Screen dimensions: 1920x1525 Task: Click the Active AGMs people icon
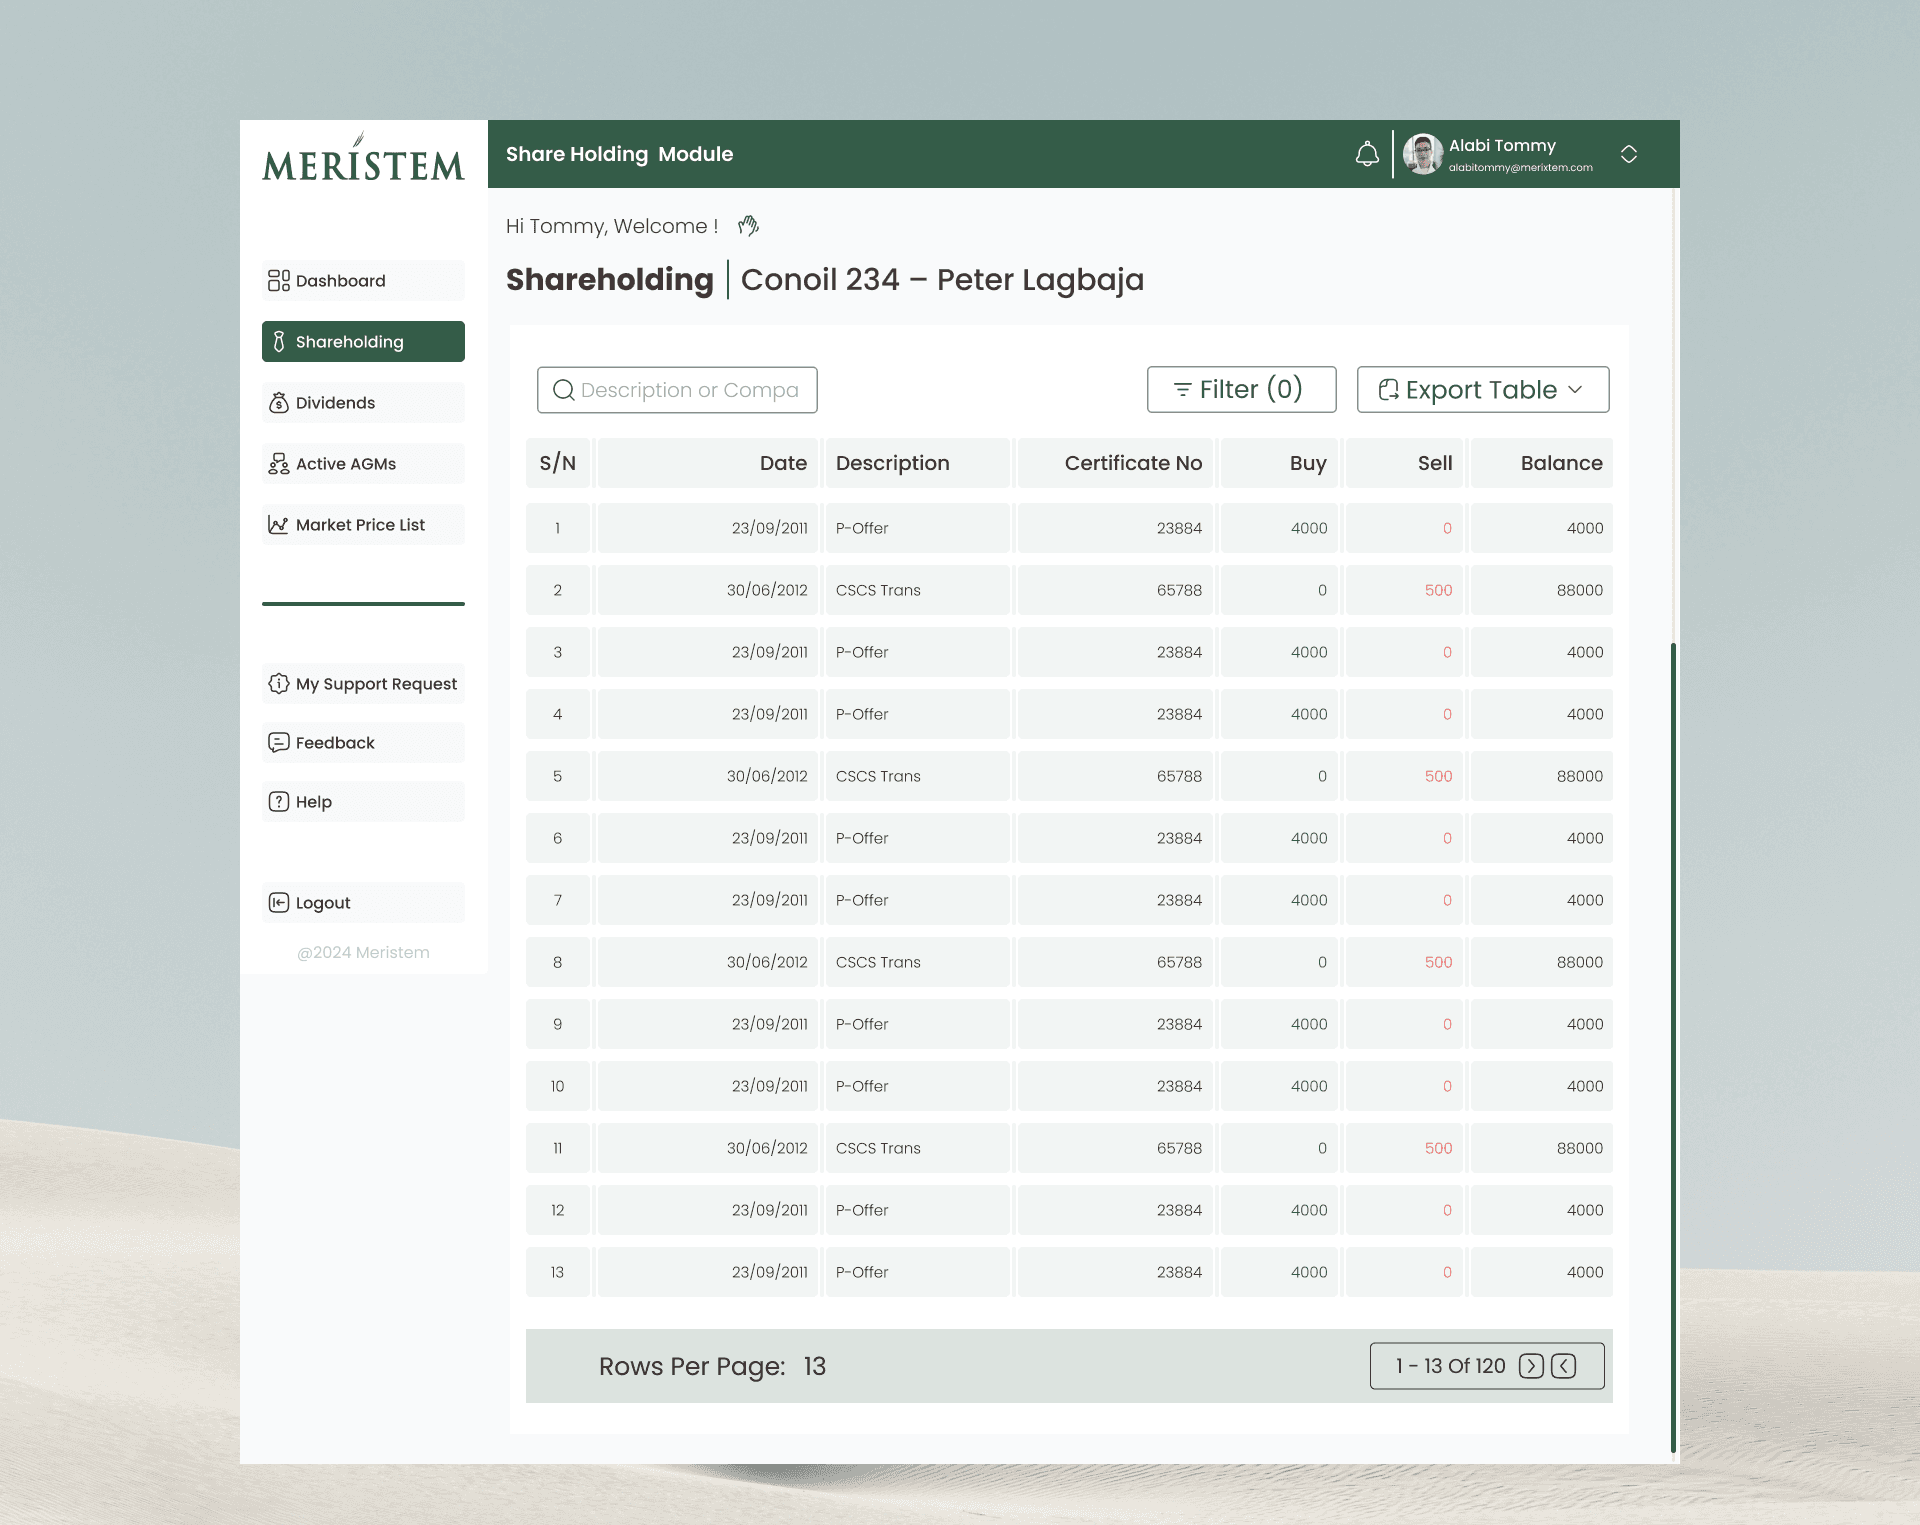pyautogui.click(x=279, y=464)
